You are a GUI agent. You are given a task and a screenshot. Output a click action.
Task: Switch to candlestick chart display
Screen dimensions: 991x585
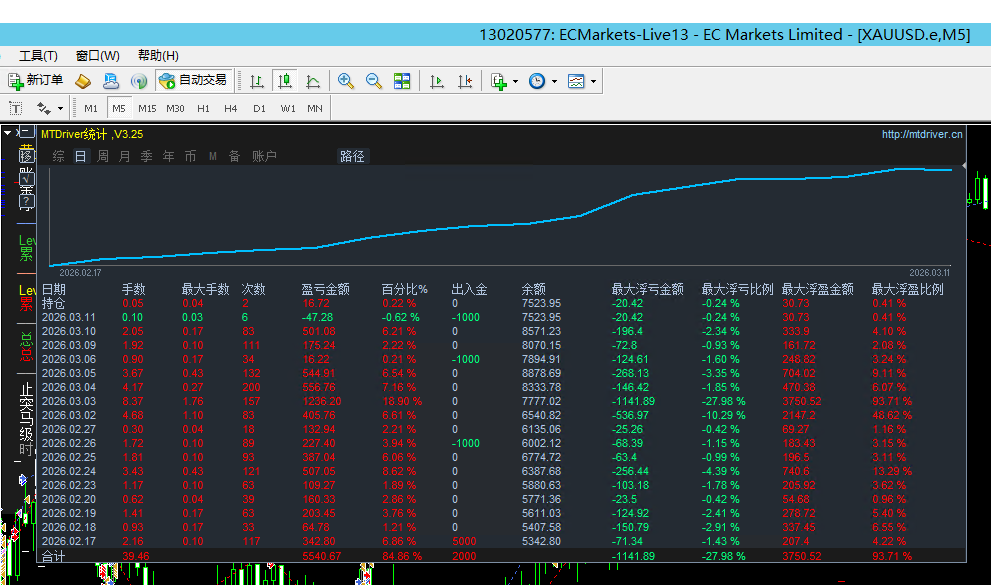(x=285, y=81)
